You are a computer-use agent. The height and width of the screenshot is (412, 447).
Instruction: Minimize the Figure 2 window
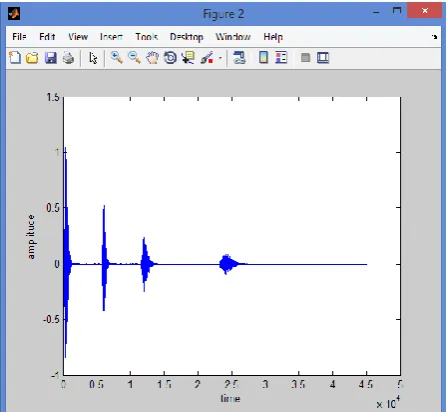point(376,13)
